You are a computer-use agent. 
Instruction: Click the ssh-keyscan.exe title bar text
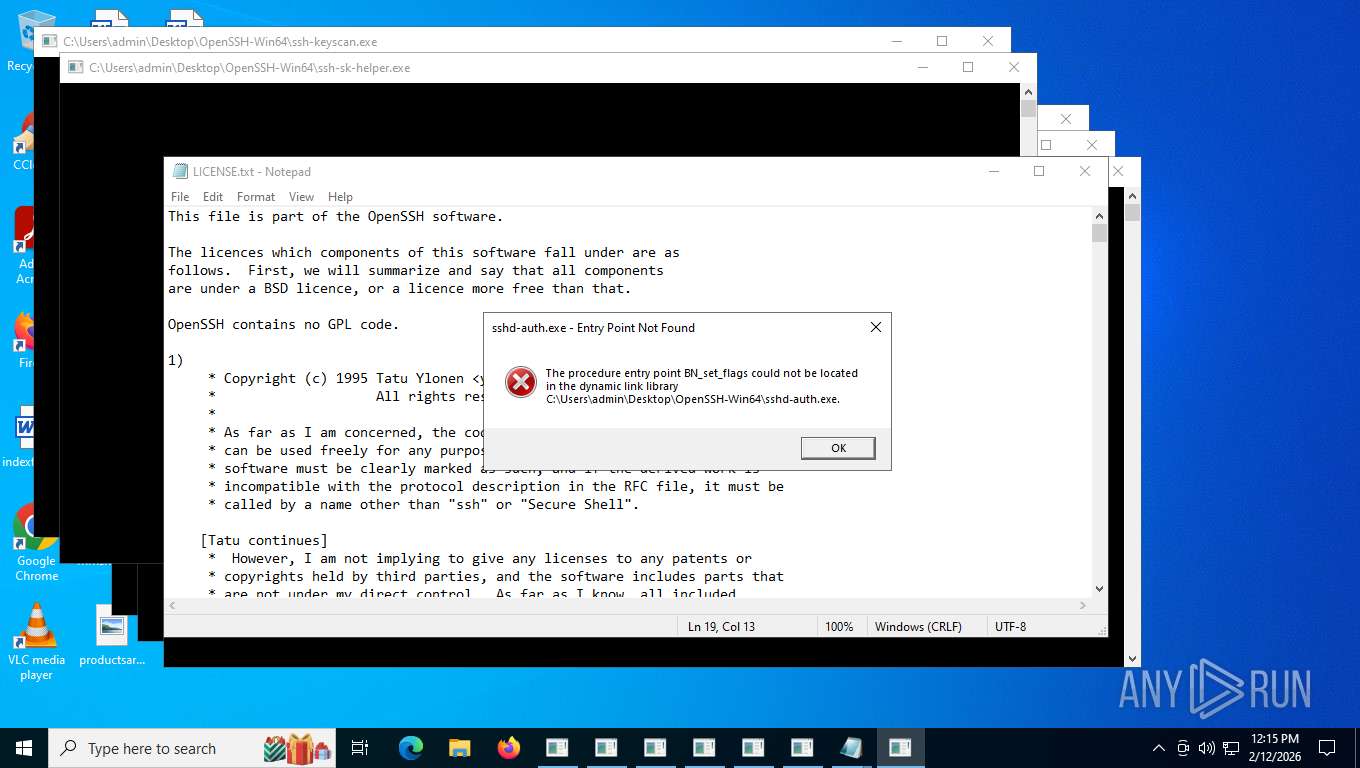(220, 42)
